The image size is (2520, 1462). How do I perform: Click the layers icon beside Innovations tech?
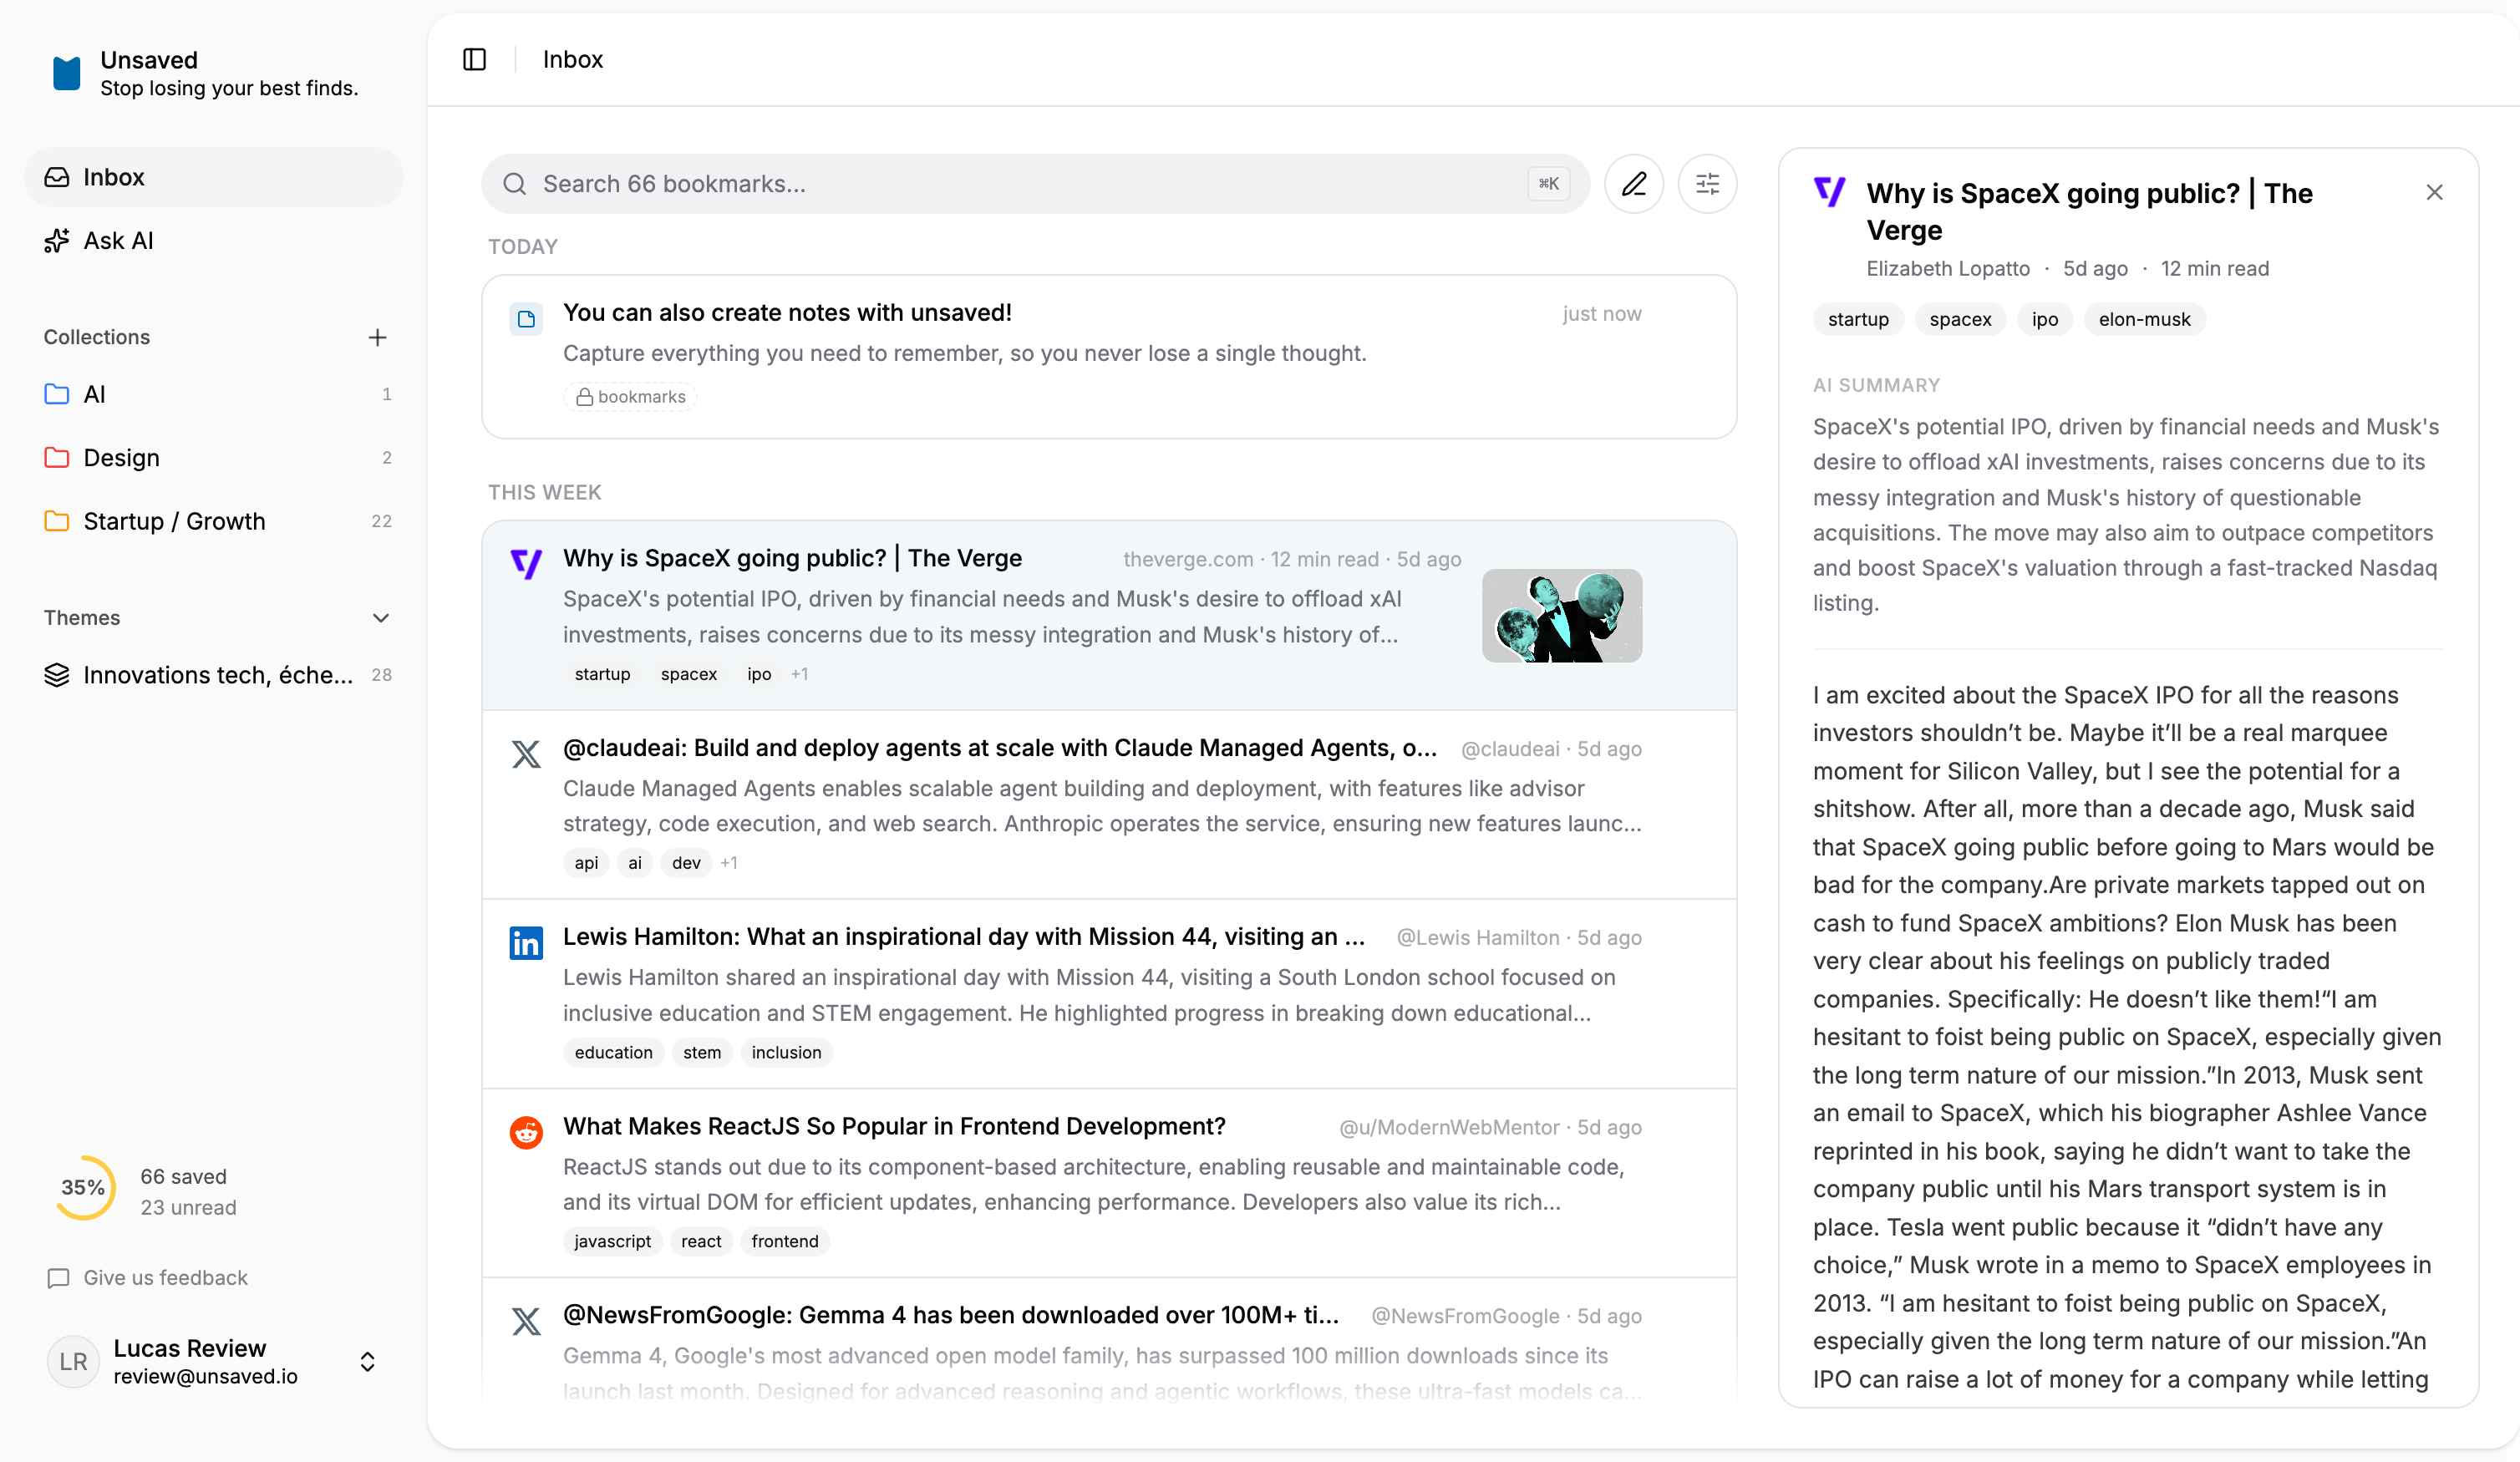57,675
